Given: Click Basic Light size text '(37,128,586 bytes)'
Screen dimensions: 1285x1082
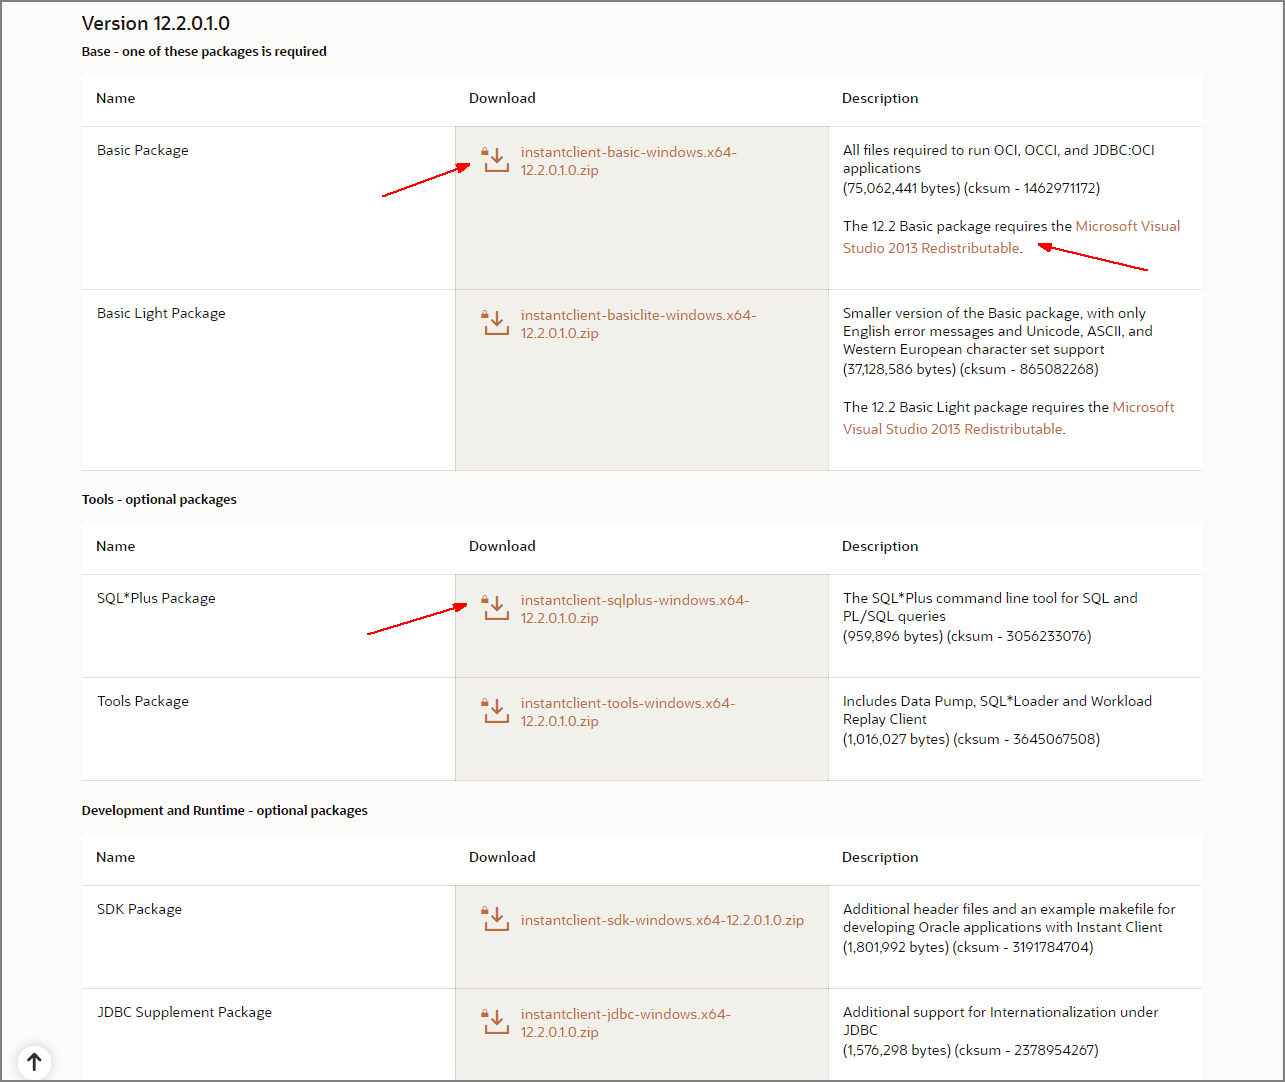Looking at the screenshot, I should click(899, 369).
